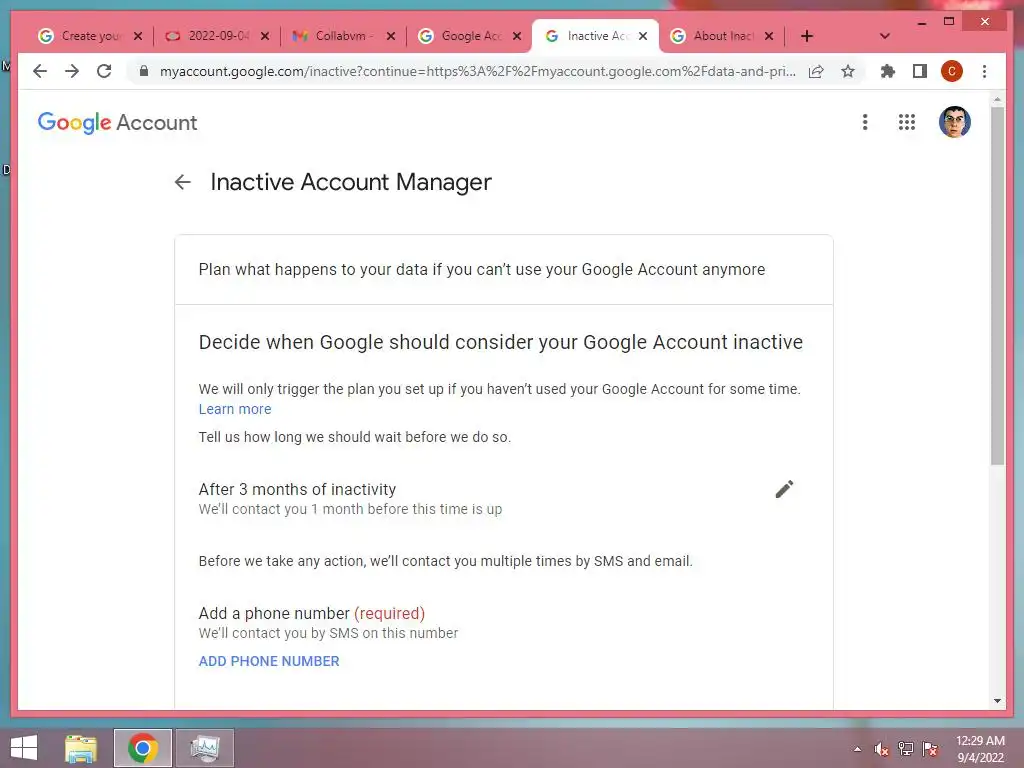The height and width of the screenshot is (768, 1024).
Task: Click the taskbar clock showing 12:29 AM
Action: click(x=980, y=749)
